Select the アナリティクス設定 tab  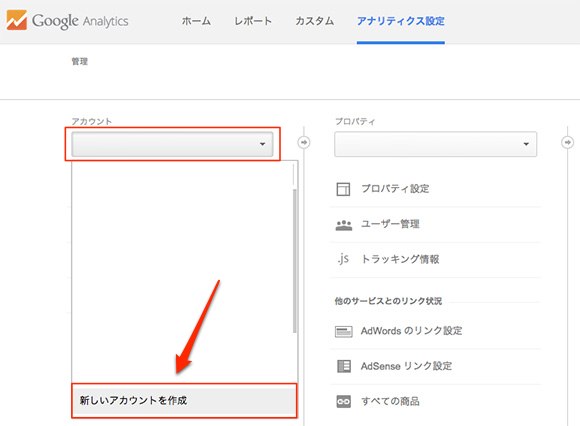coord(401,21)
